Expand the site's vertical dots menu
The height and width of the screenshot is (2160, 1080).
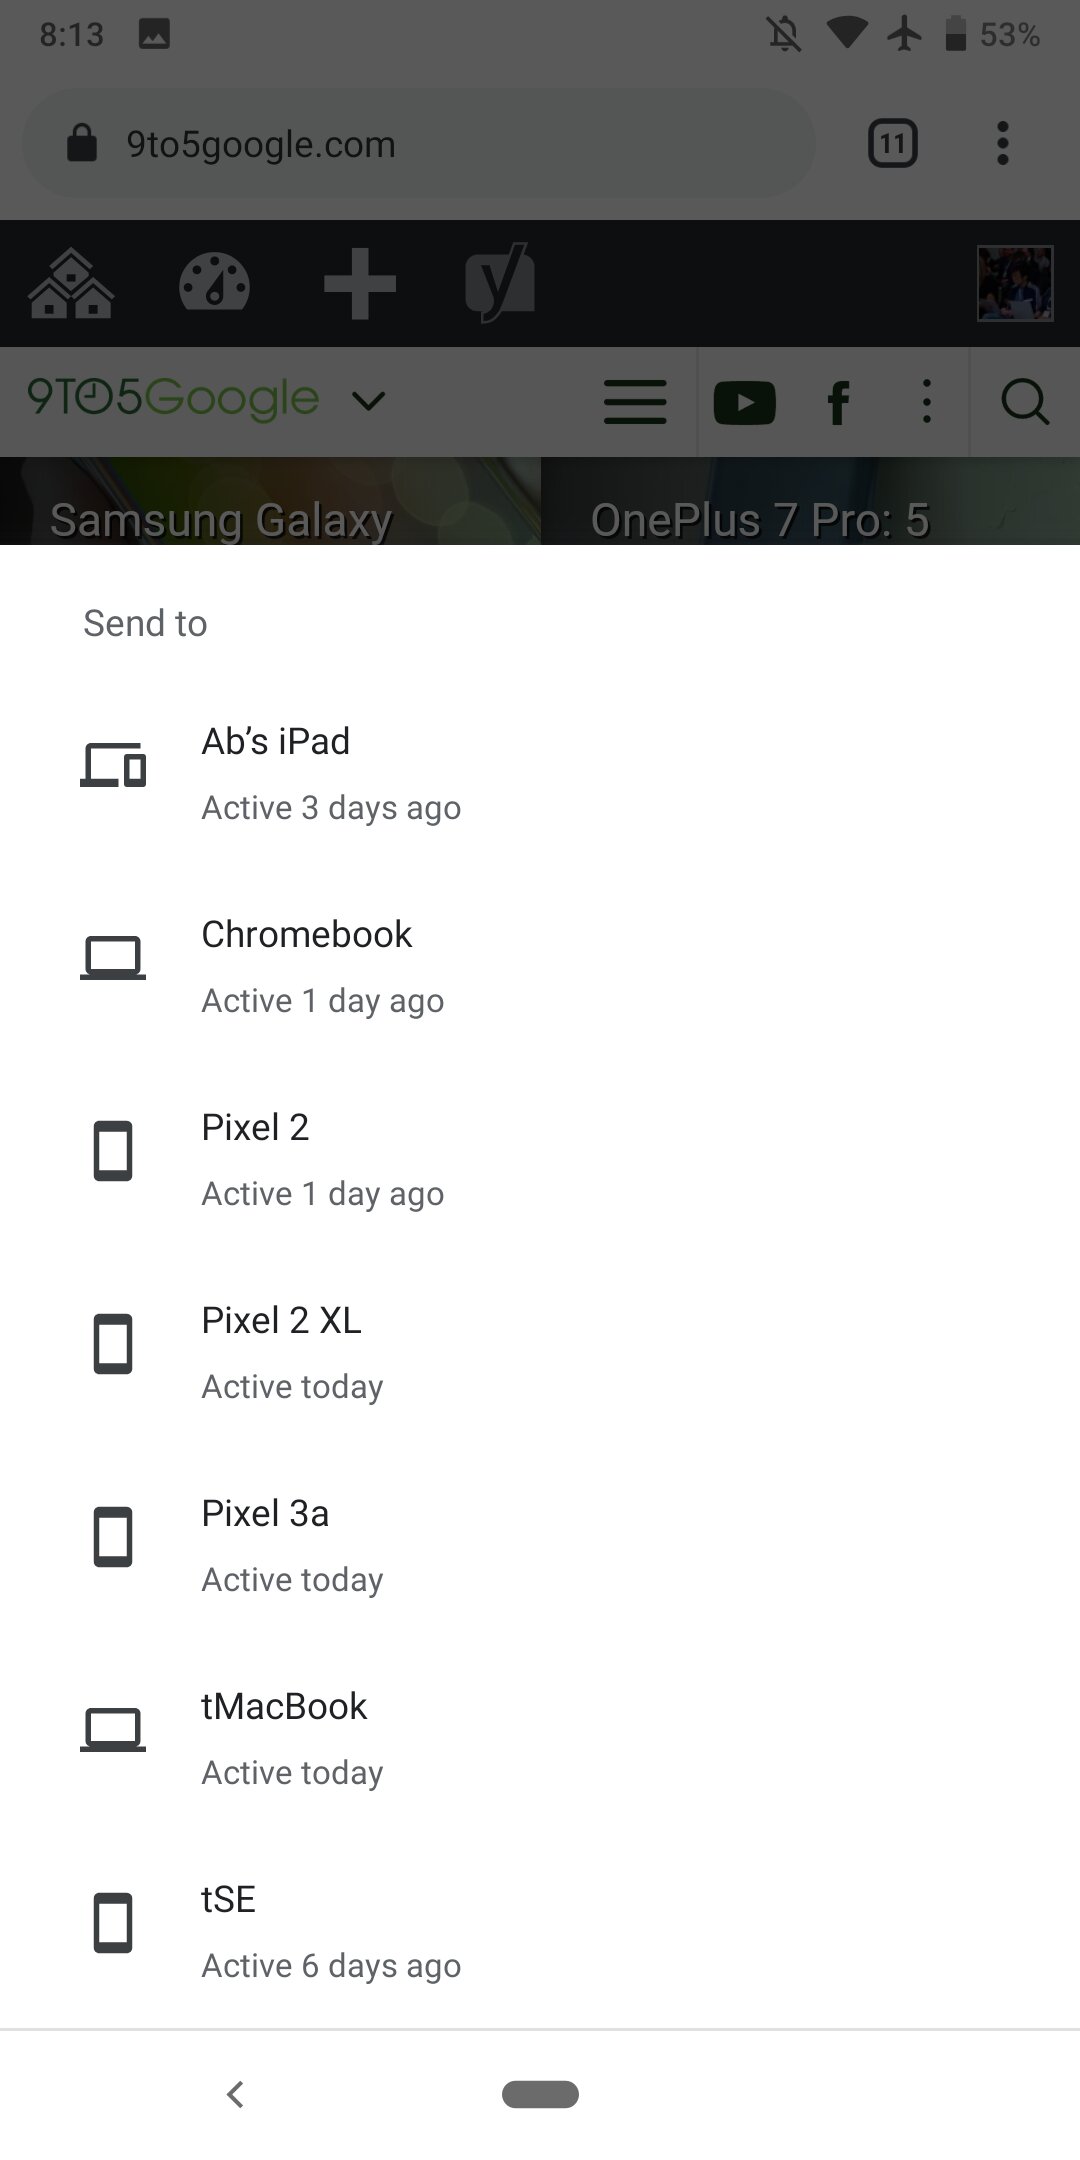927,402
